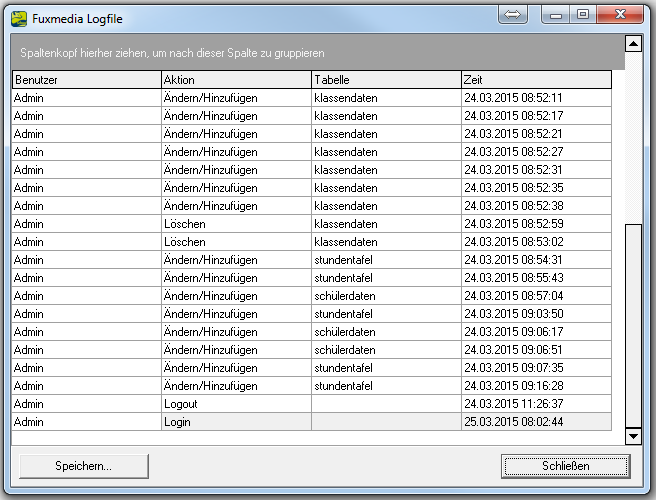Select the time cell 24.03.2015 08:53:02
This screenshot has width=656, height=500.
[536, 241]
